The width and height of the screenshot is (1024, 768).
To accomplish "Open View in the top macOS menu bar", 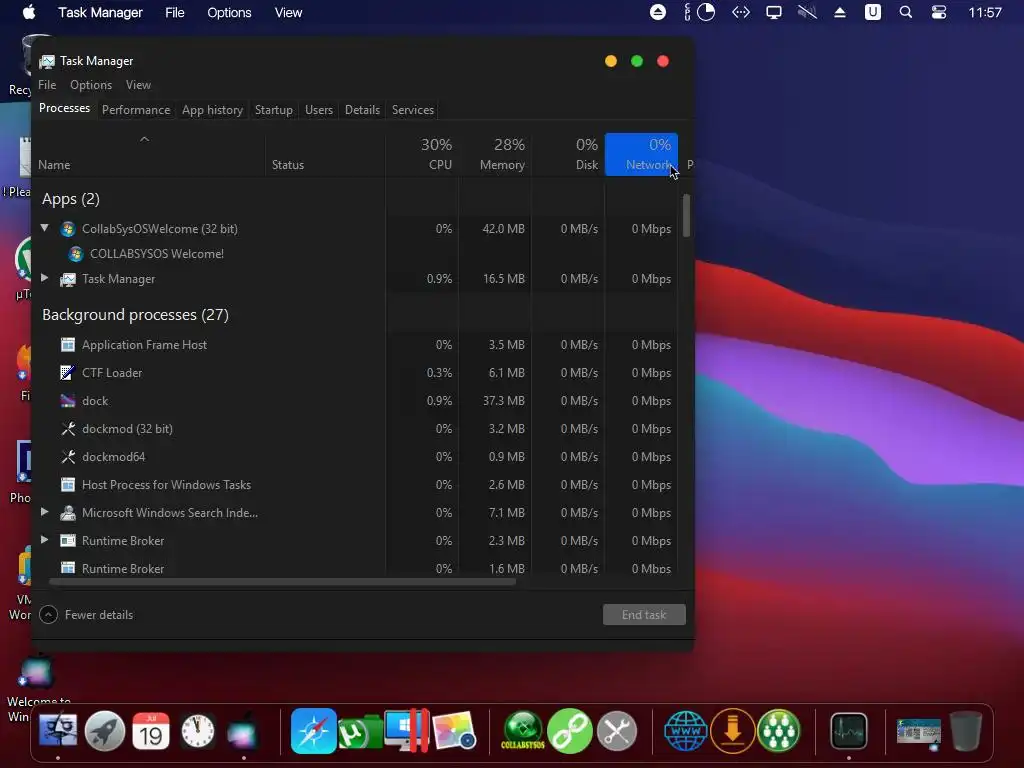I will pos(288,12).
